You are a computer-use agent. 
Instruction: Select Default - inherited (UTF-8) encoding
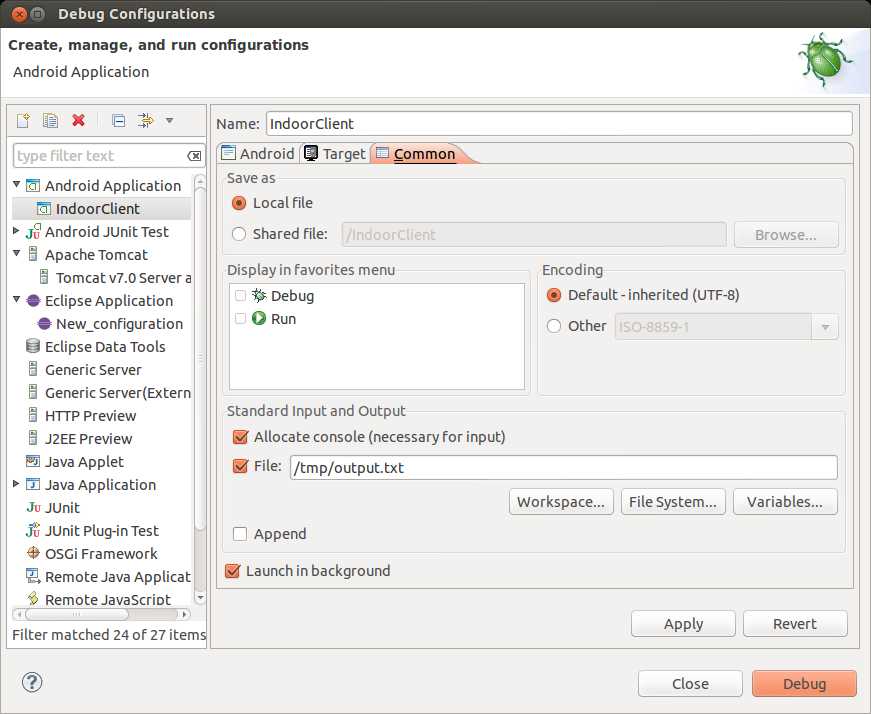coord(554,295)
